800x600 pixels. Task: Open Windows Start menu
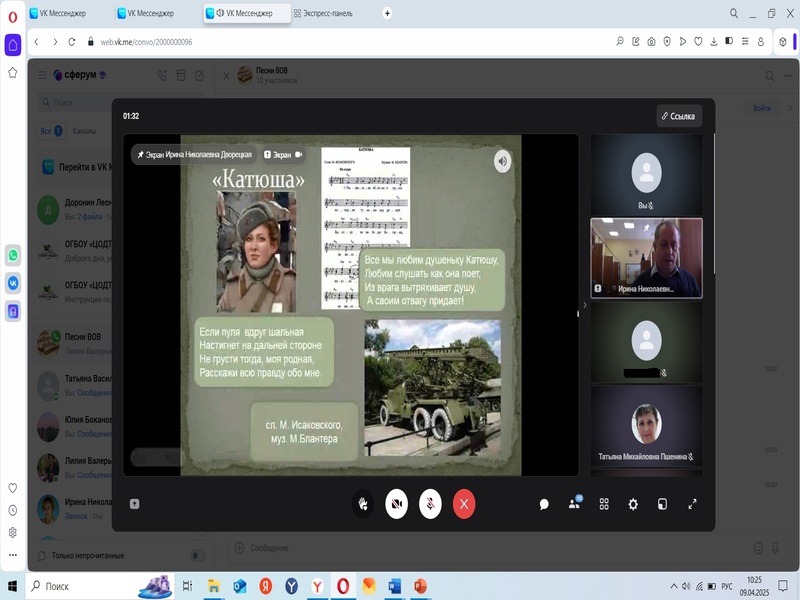click(x=12, y=586)
